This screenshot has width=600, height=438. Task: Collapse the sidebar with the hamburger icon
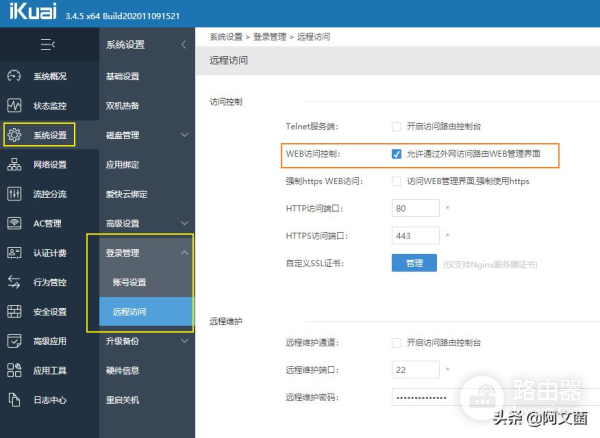coord(48,45)
